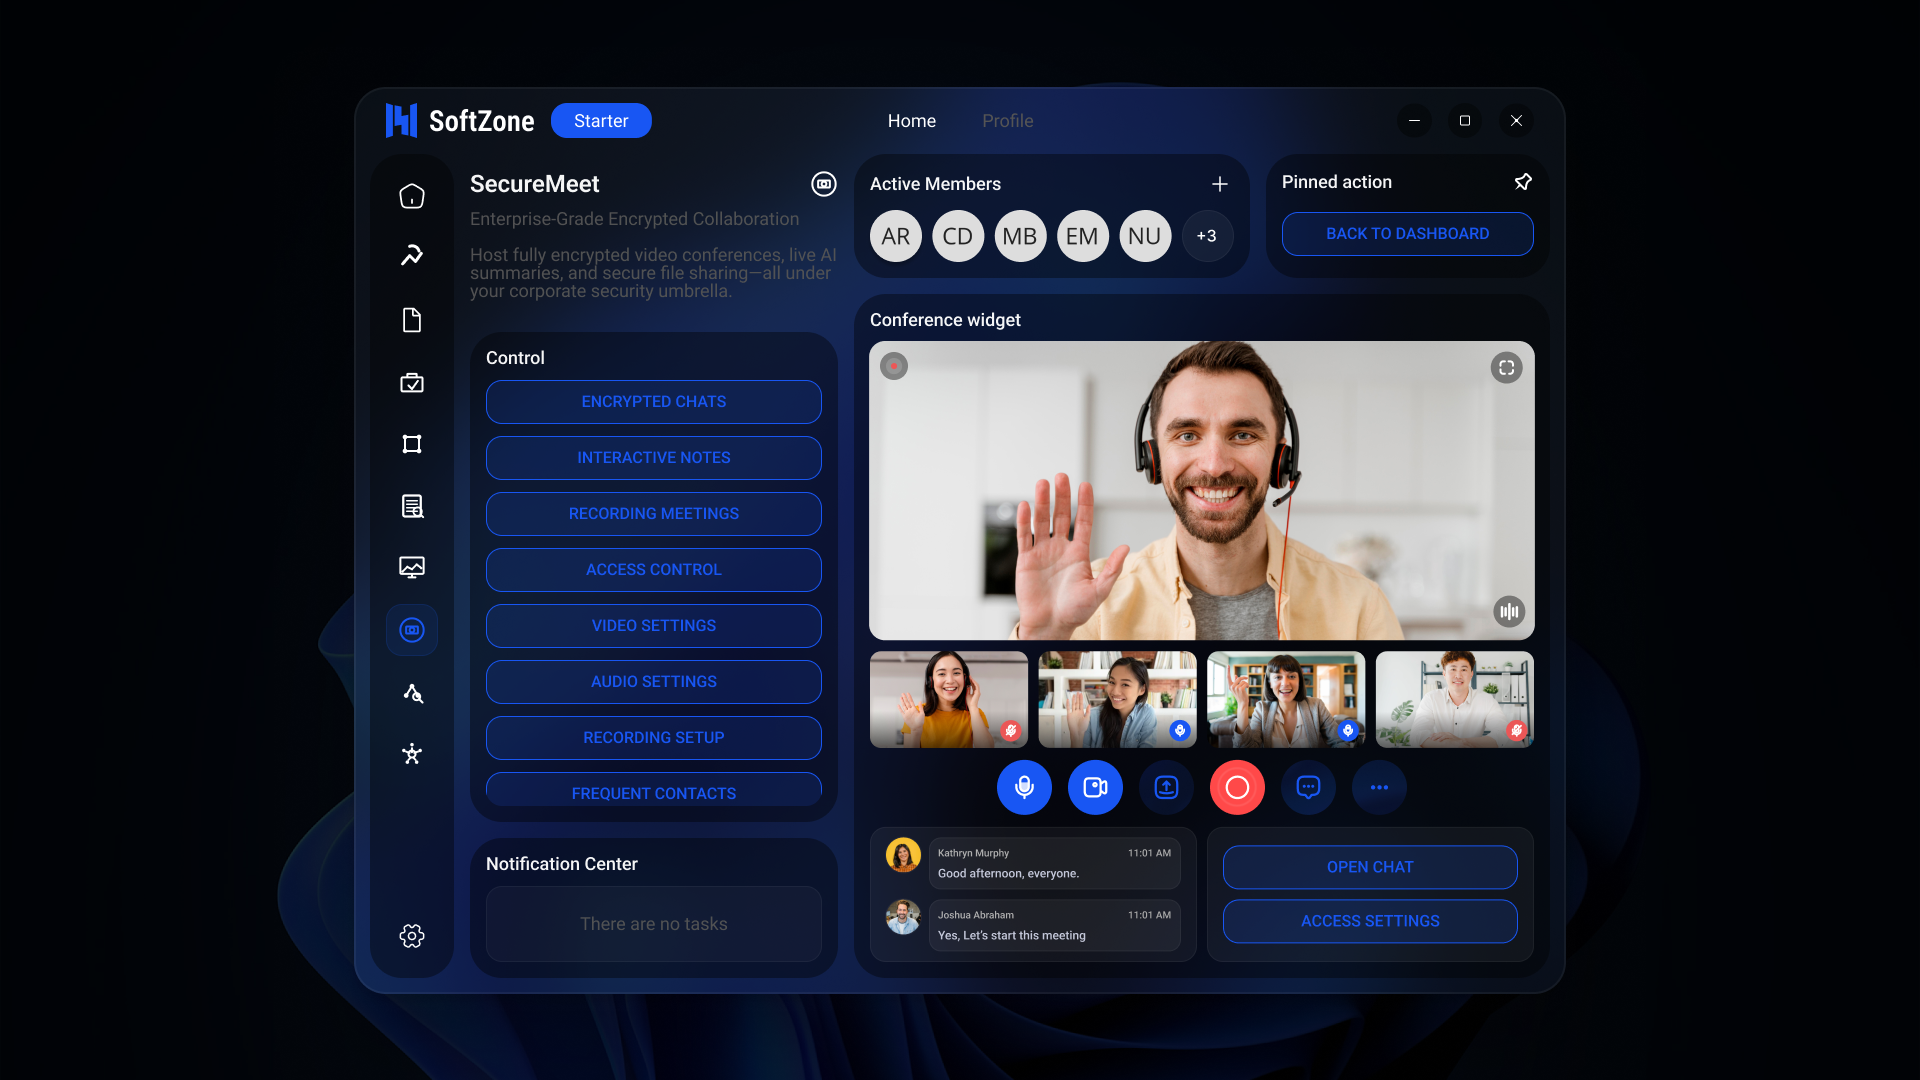Viewport: 1920px width, 1080px height.
Task: Switch to the Profile tab
Action: tap(1007, 121)
